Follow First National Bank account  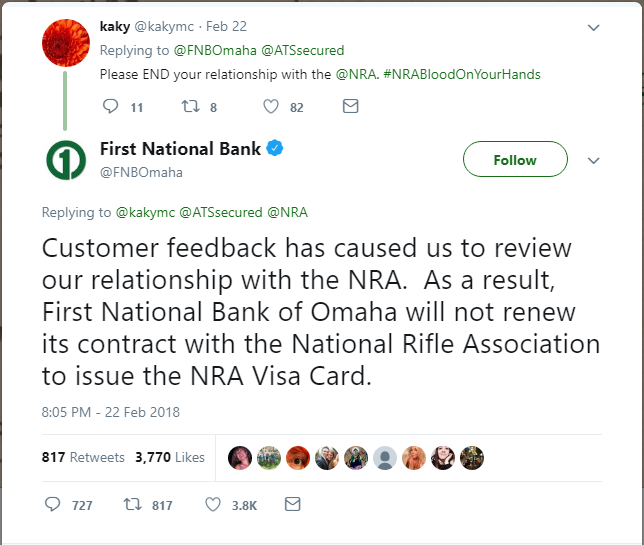(x=515, y=160)
